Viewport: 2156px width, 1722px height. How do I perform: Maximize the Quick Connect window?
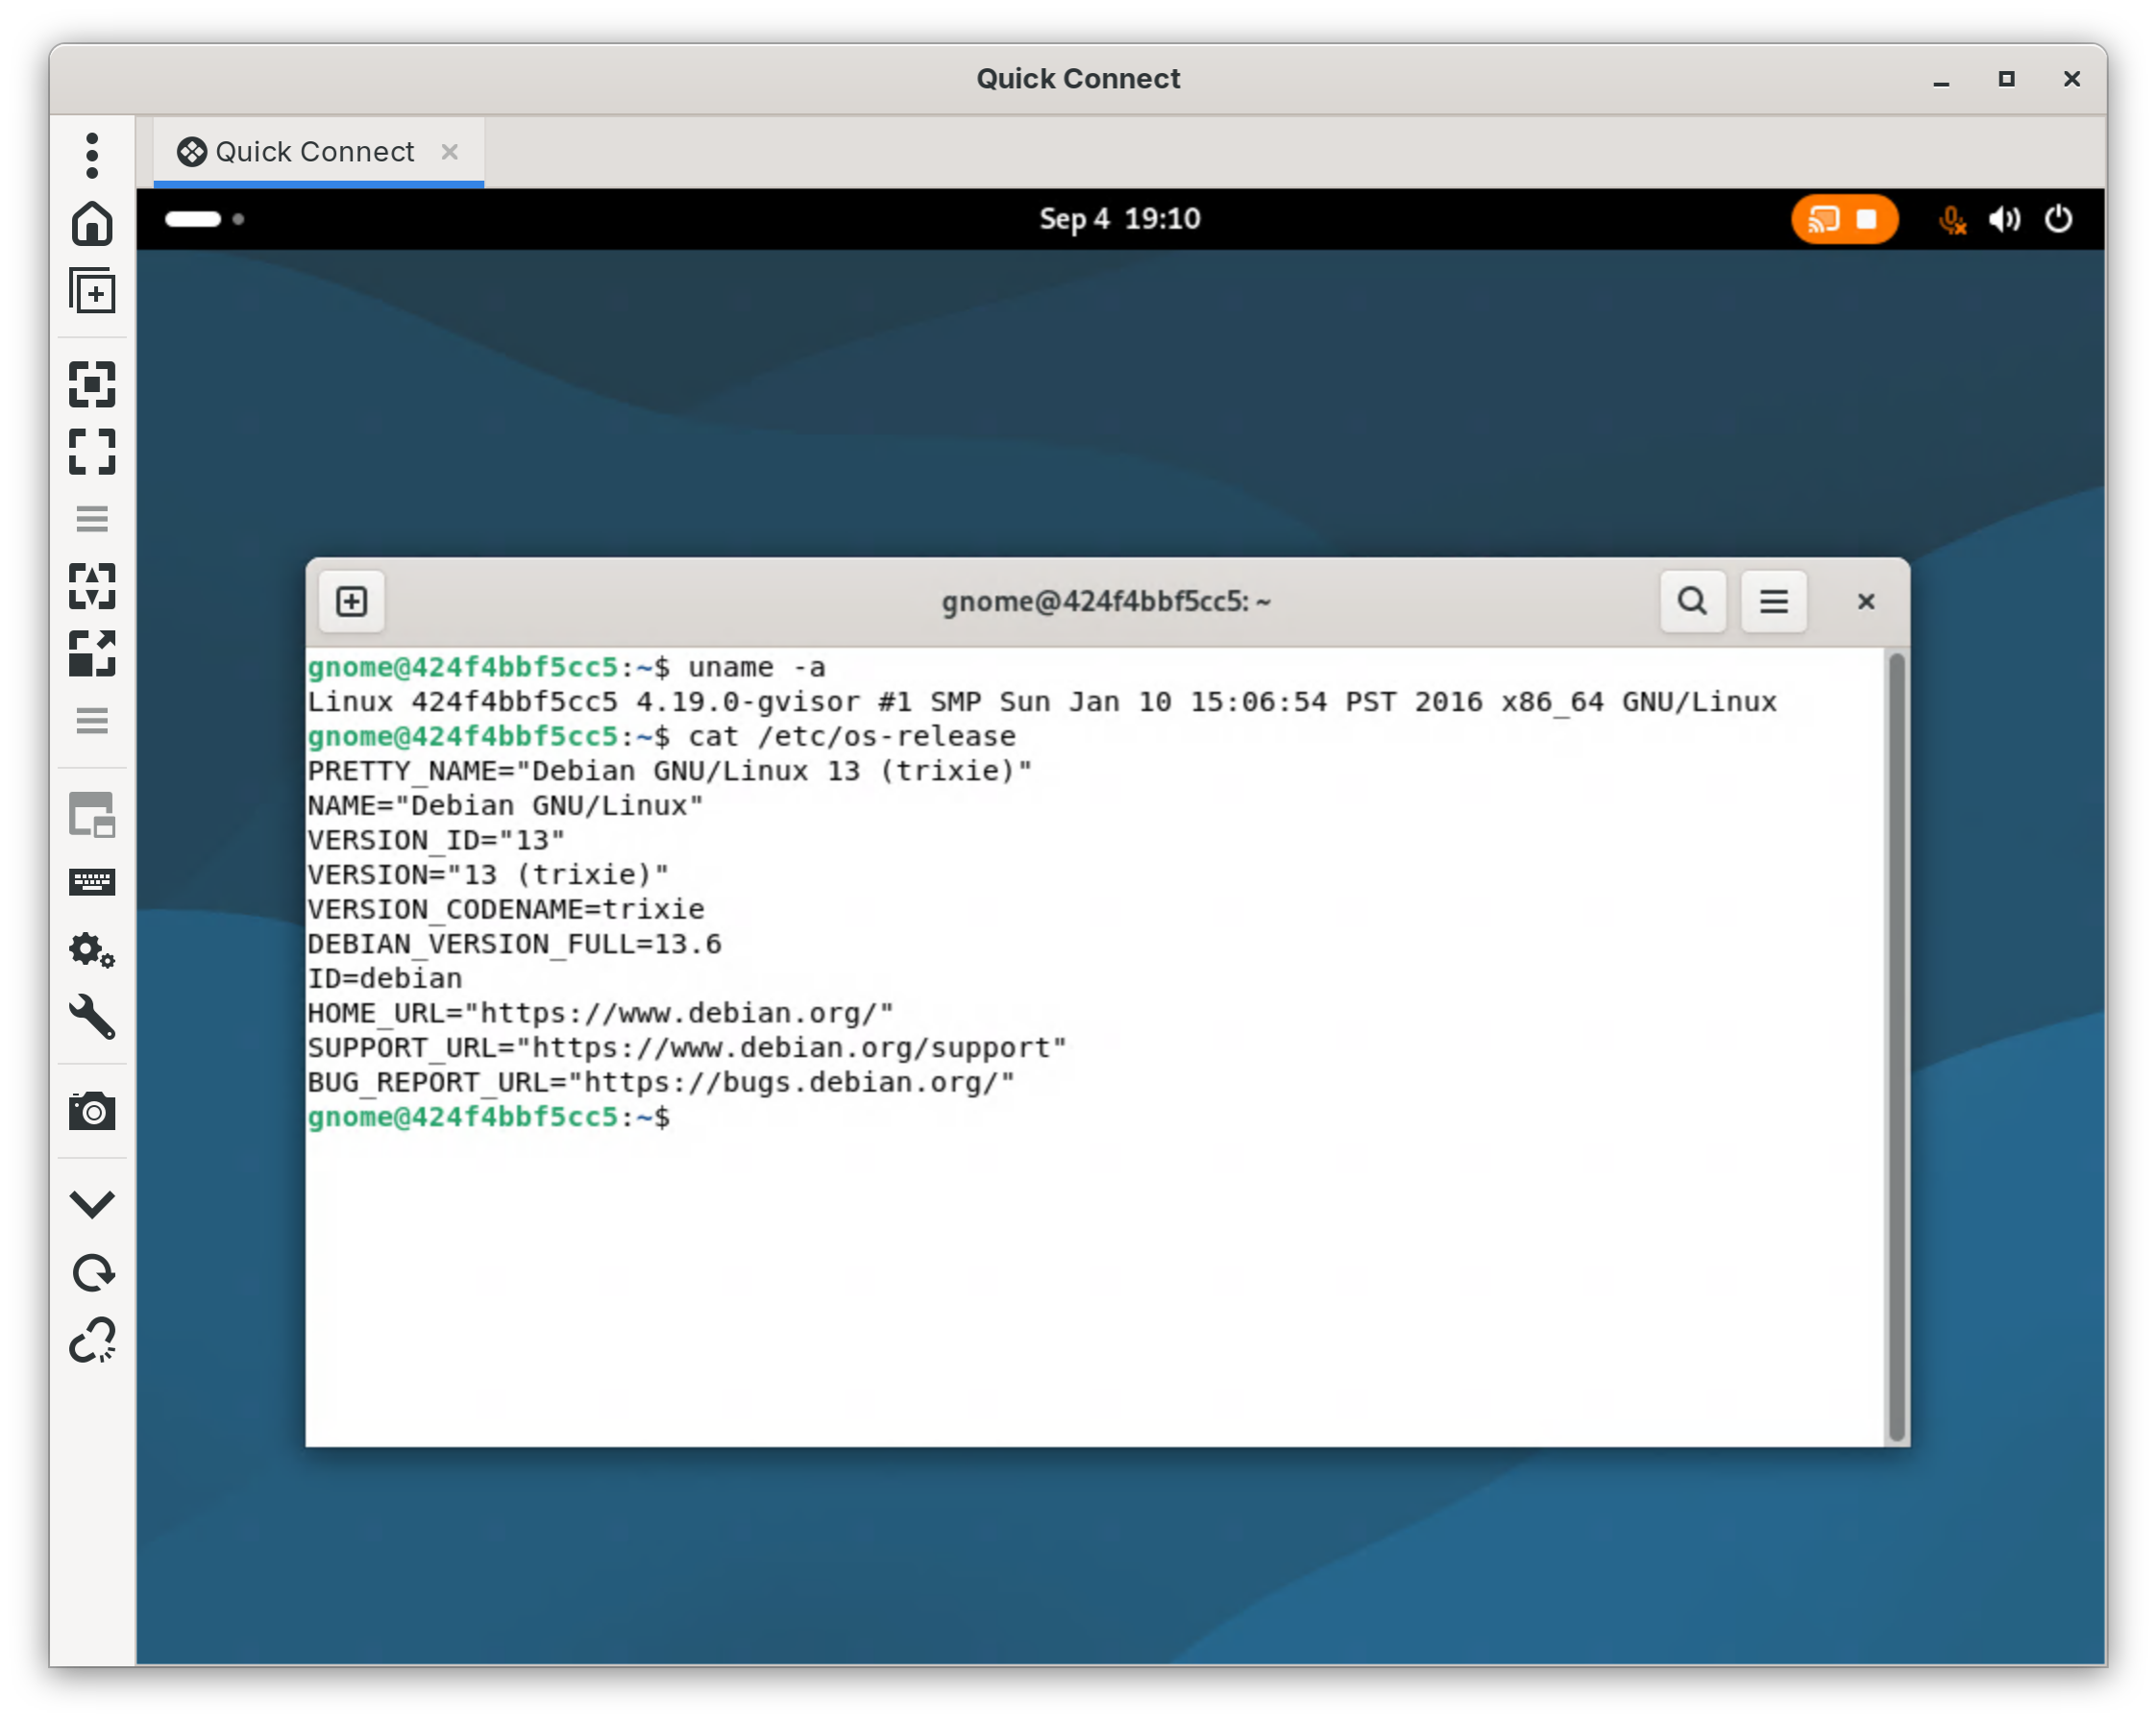(2006, 79)
